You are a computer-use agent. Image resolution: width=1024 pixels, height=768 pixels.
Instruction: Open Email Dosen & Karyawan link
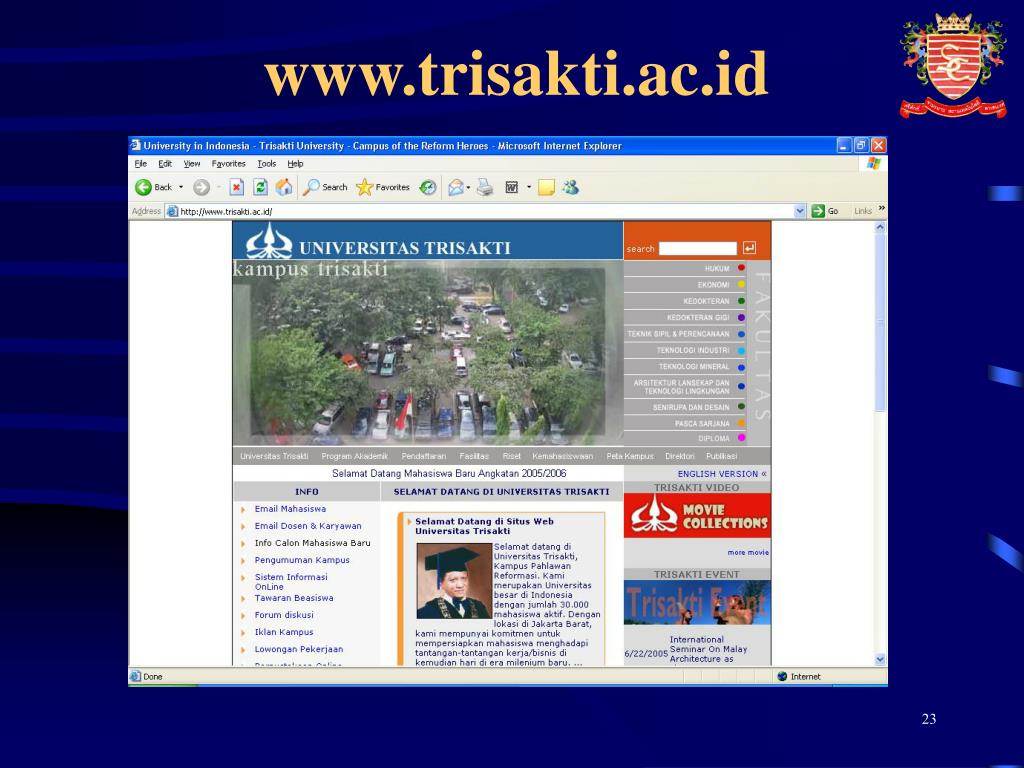(x=308, y=526)
